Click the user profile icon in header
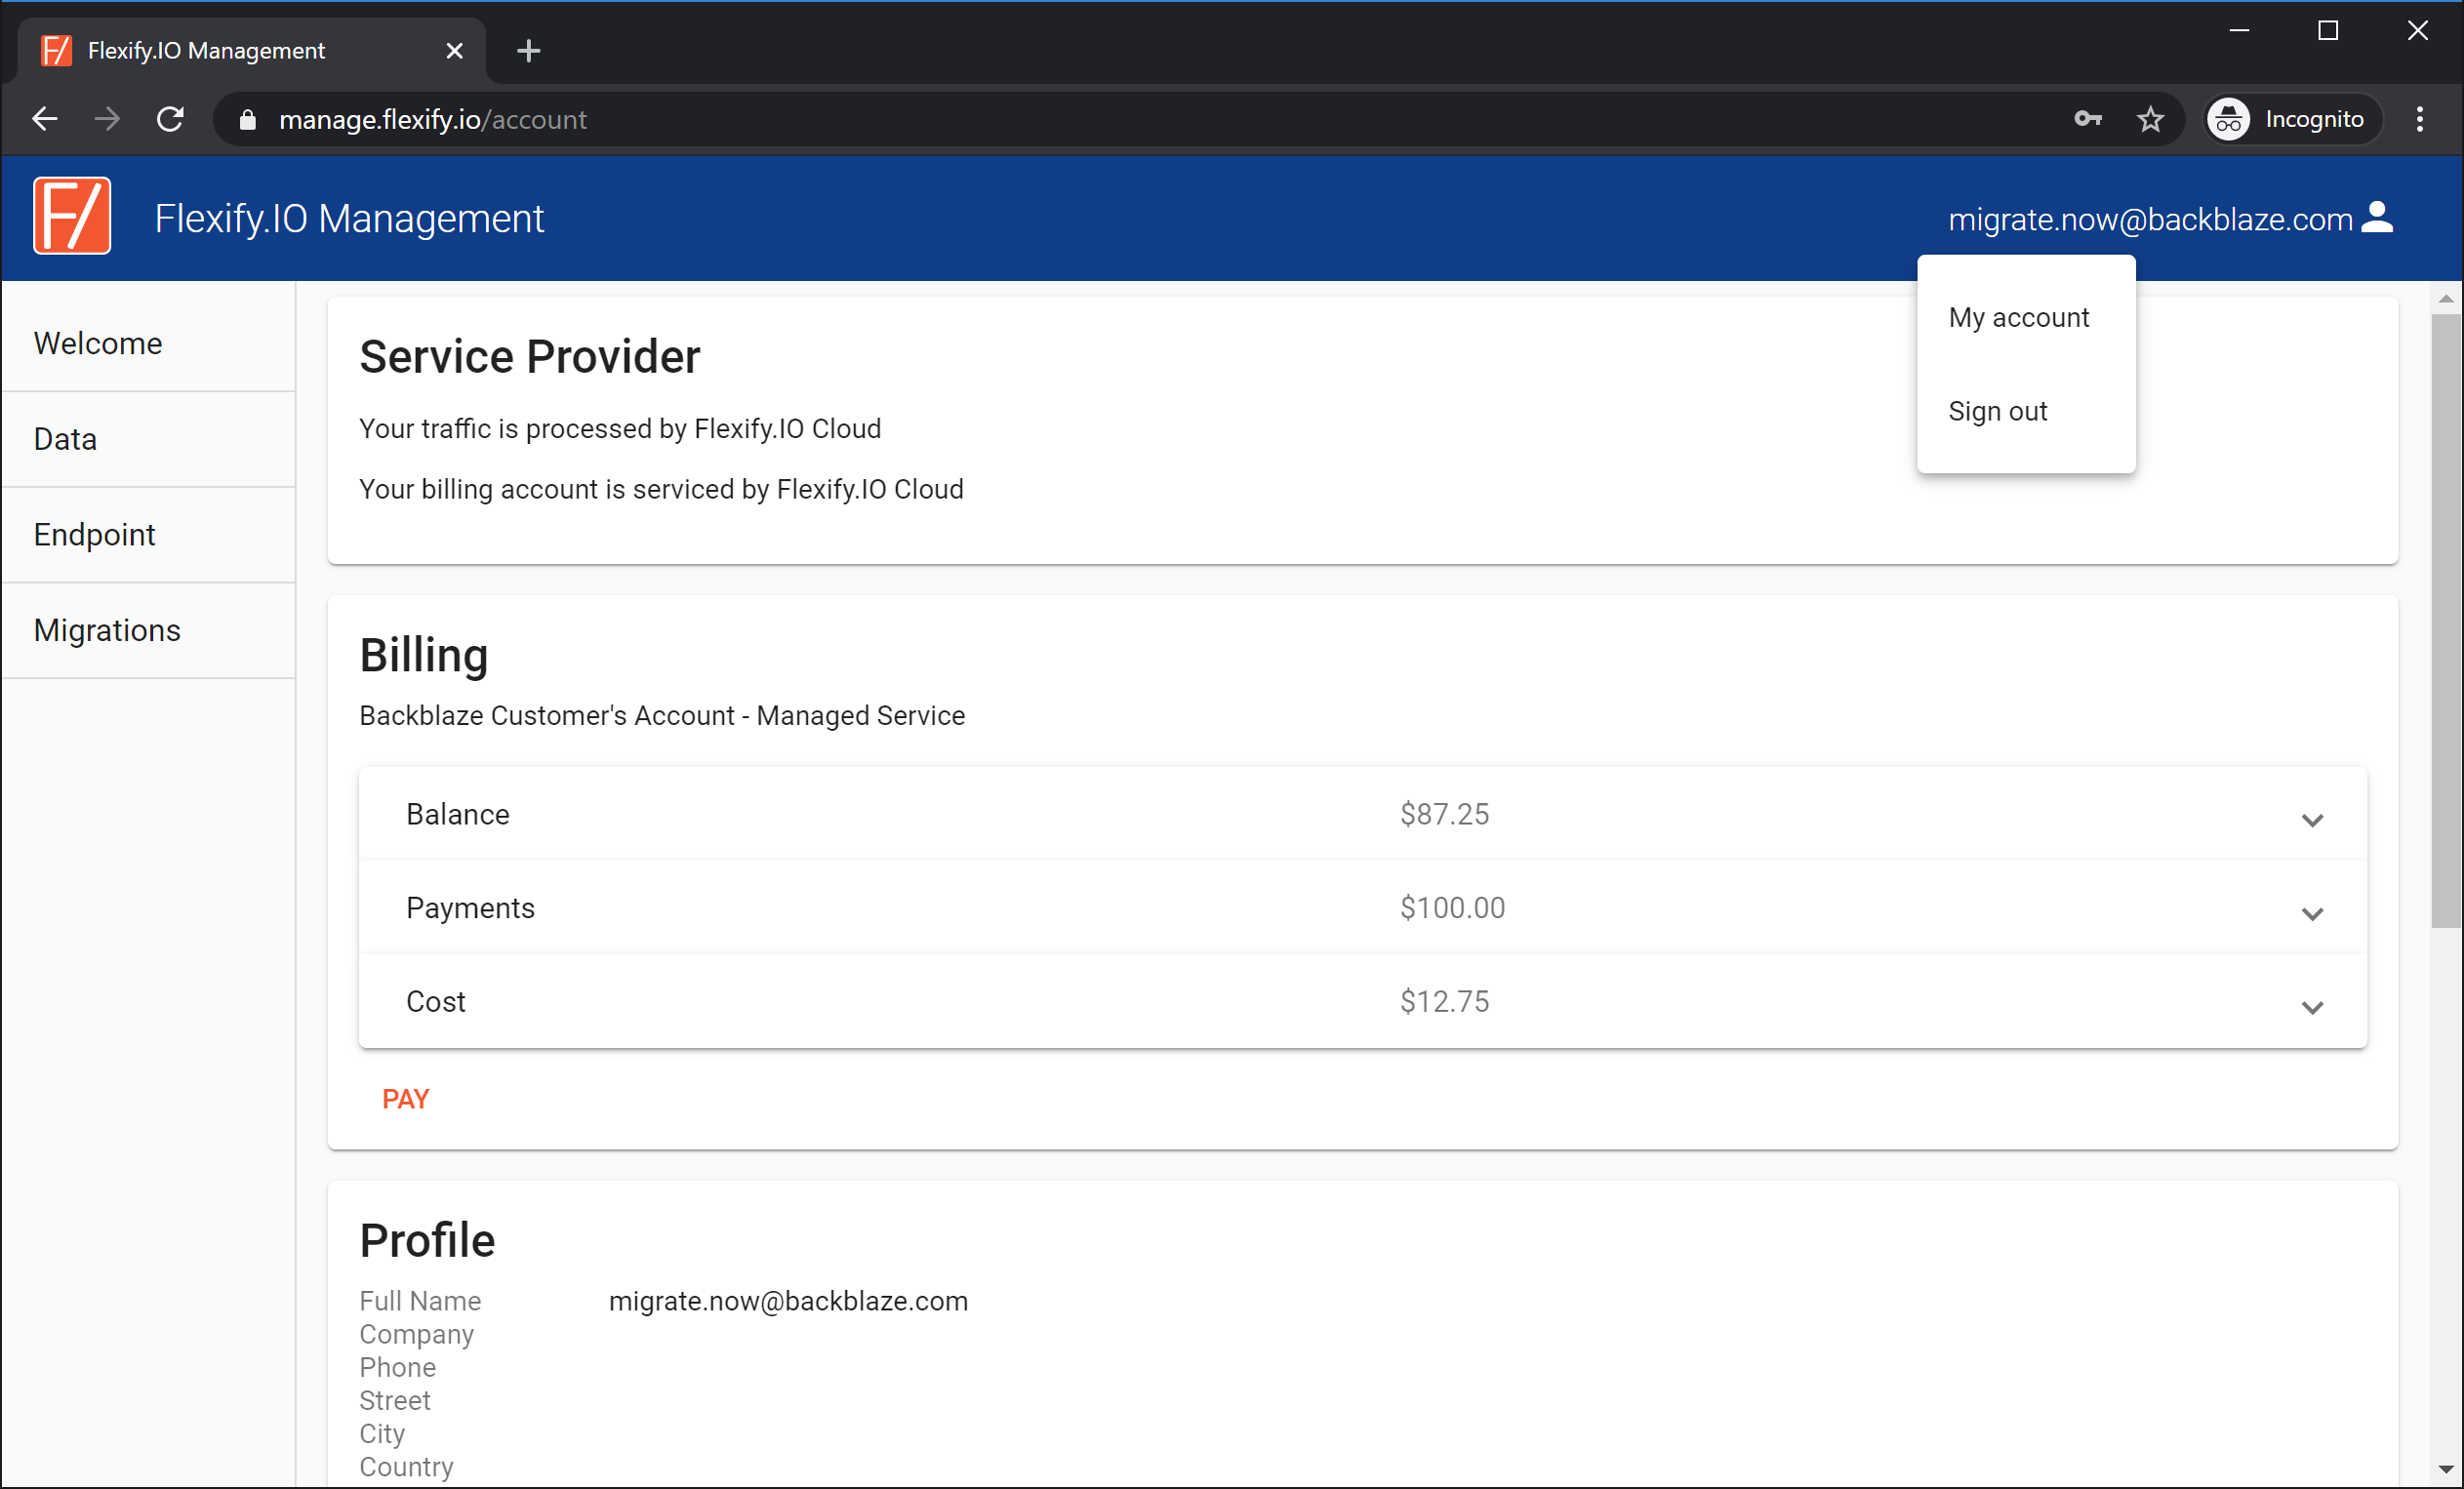Screen dimensions: 2464x1489 2377,218
